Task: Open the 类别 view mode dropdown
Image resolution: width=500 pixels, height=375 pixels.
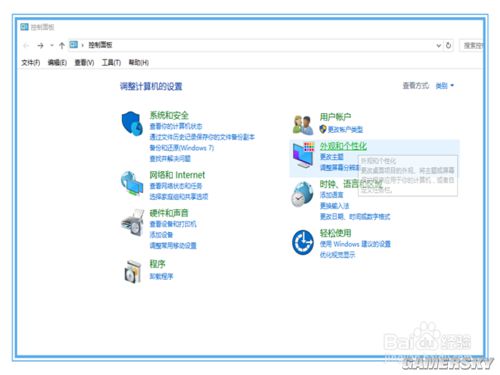Action: [x=445, y=86]
